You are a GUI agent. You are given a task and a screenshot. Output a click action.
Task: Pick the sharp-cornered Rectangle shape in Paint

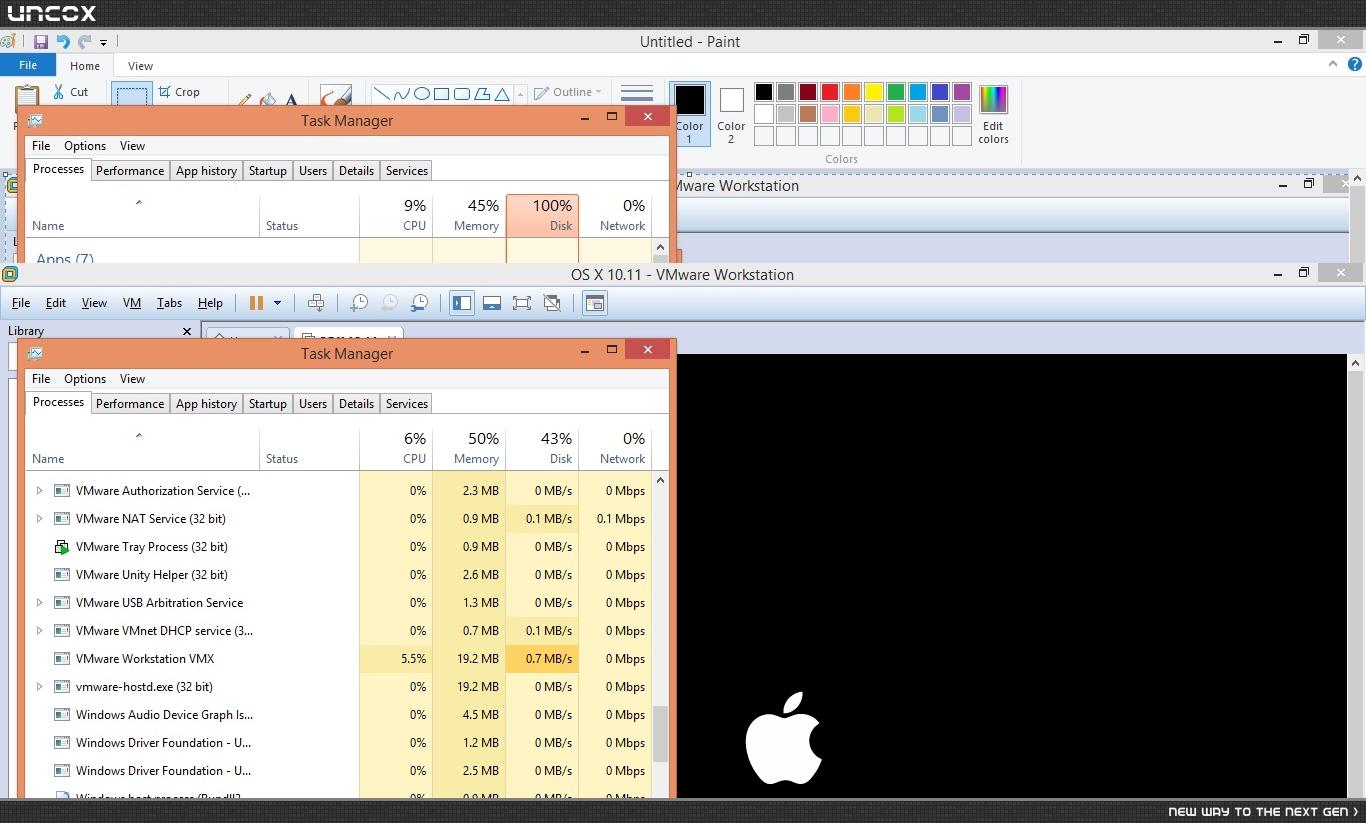(441, 94)
